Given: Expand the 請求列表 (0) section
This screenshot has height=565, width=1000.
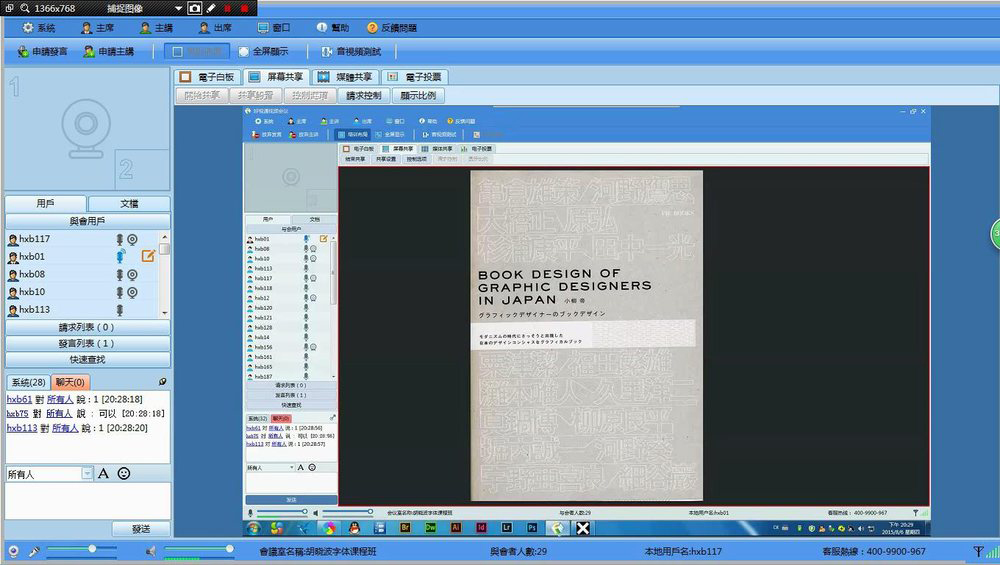Looking at the screenshot, I should pyautogui.click(x=87, y=327).
